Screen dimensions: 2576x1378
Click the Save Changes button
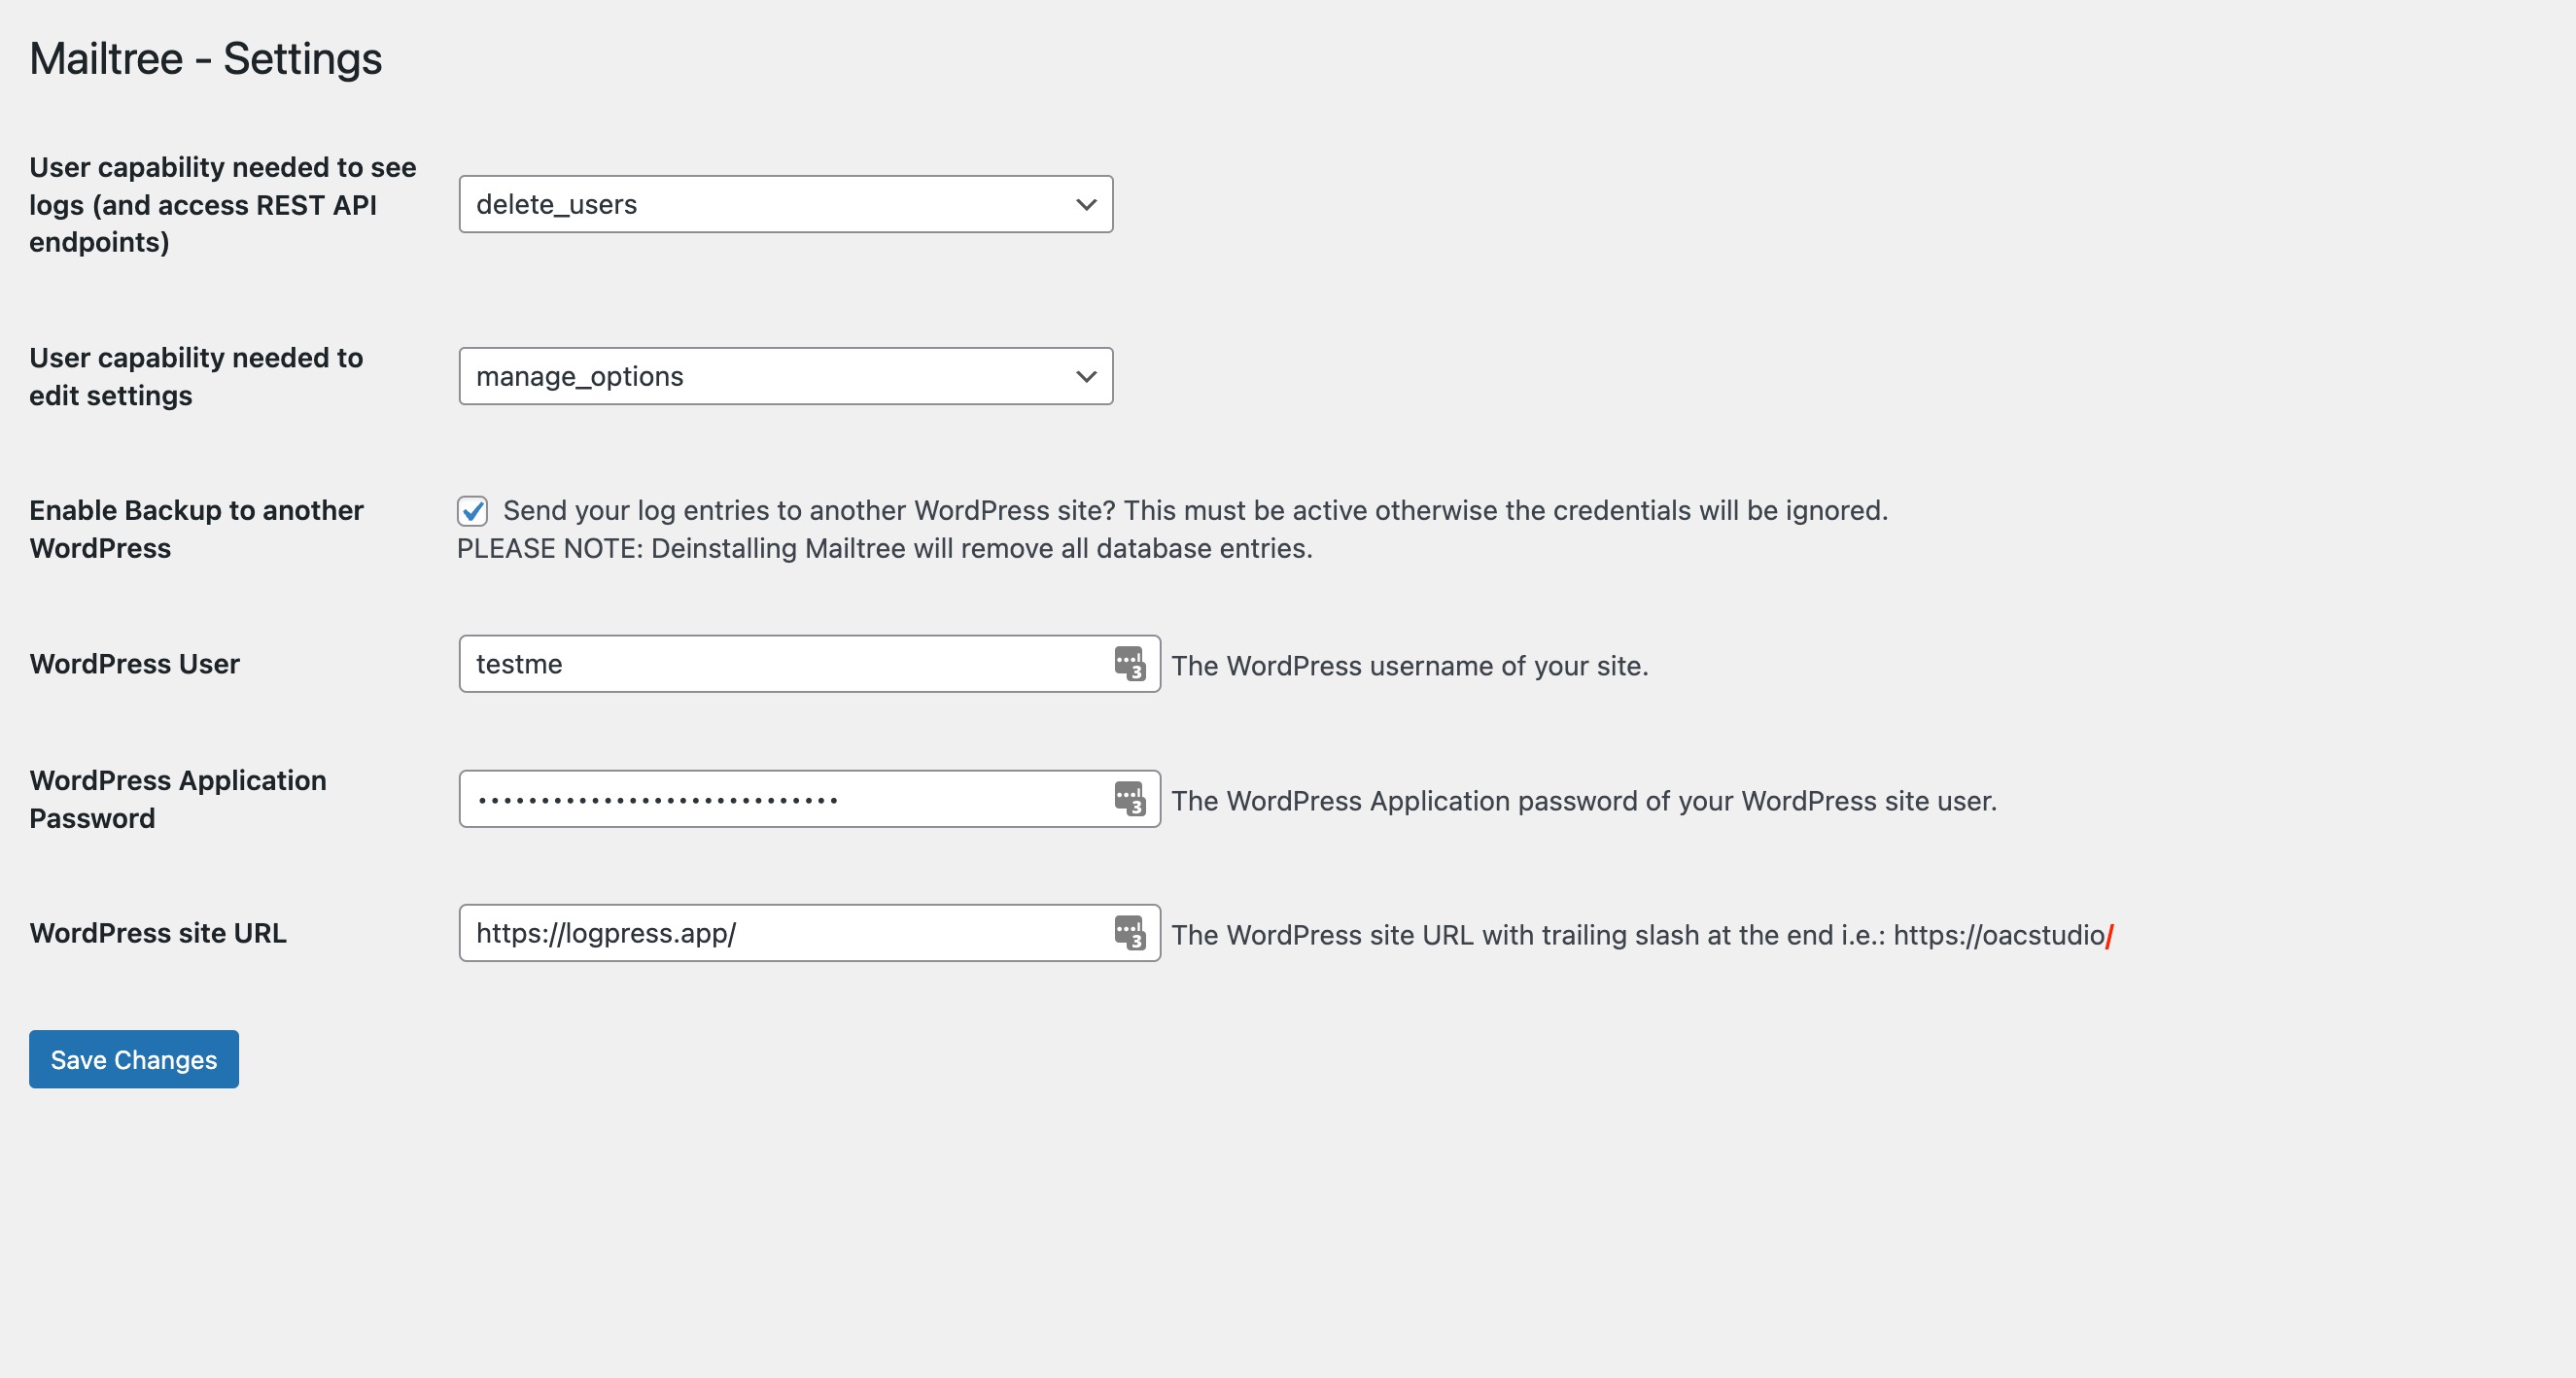pos(134,1057)
